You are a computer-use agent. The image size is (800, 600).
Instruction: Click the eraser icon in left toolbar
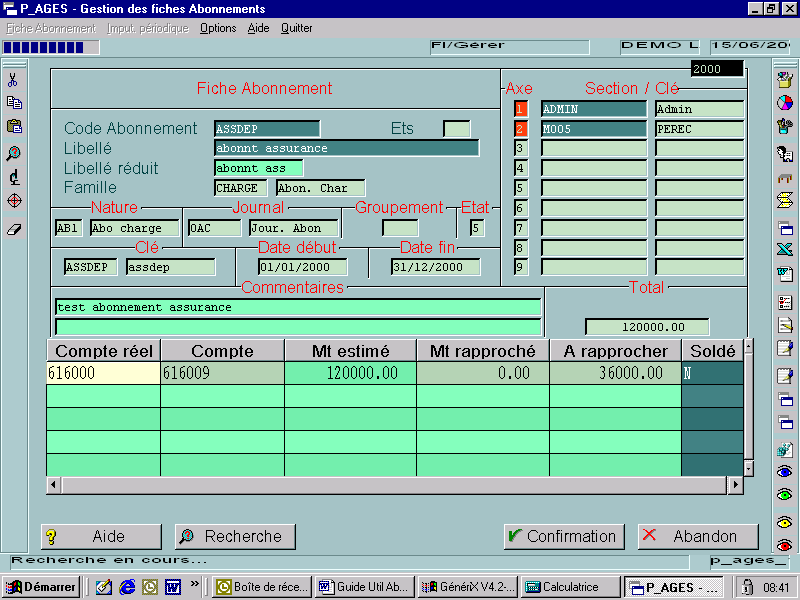pyautogui.click(x=14, y=229)
